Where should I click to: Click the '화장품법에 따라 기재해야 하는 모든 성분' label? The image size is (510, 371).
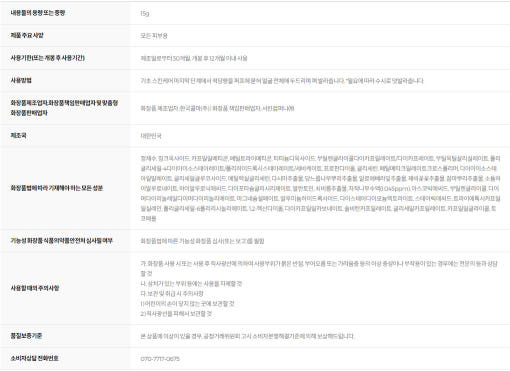tap(57, 188)
